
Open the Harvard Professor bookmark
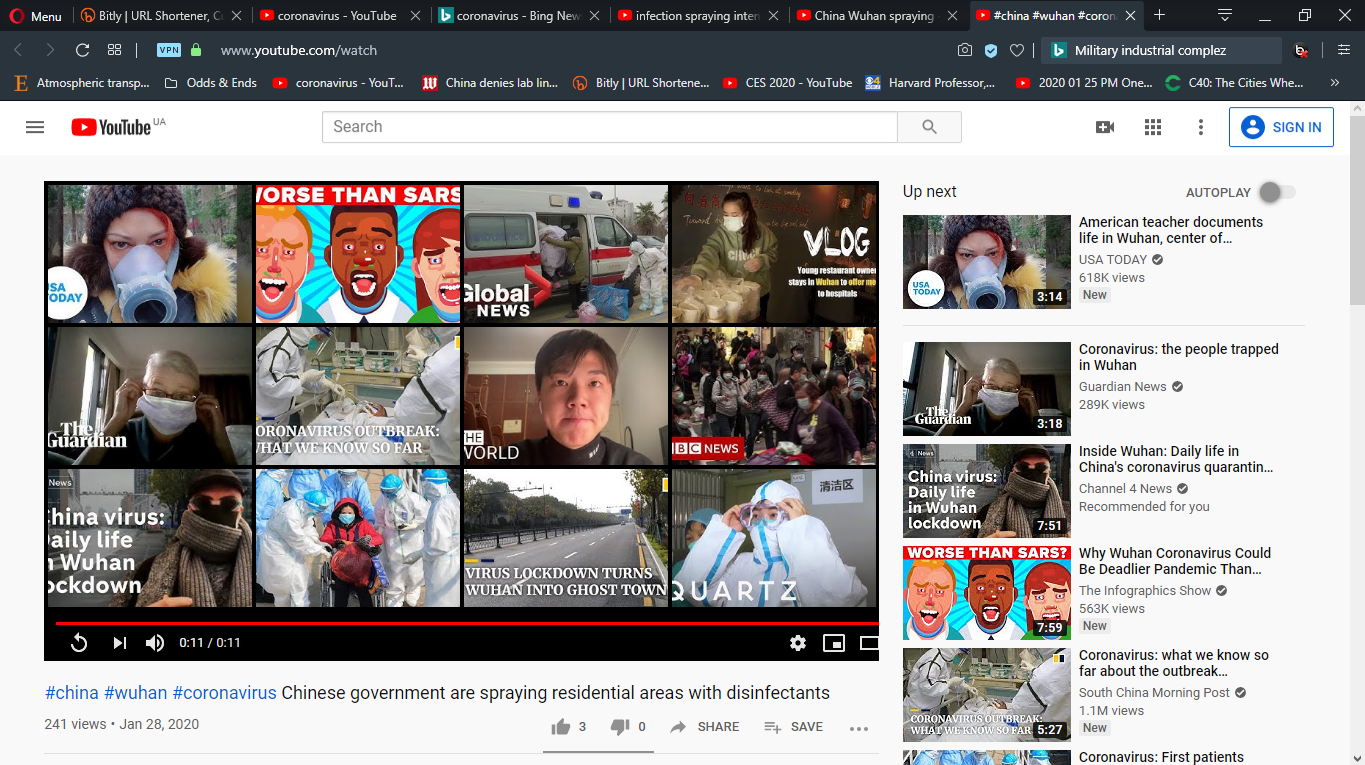point(931,83)
